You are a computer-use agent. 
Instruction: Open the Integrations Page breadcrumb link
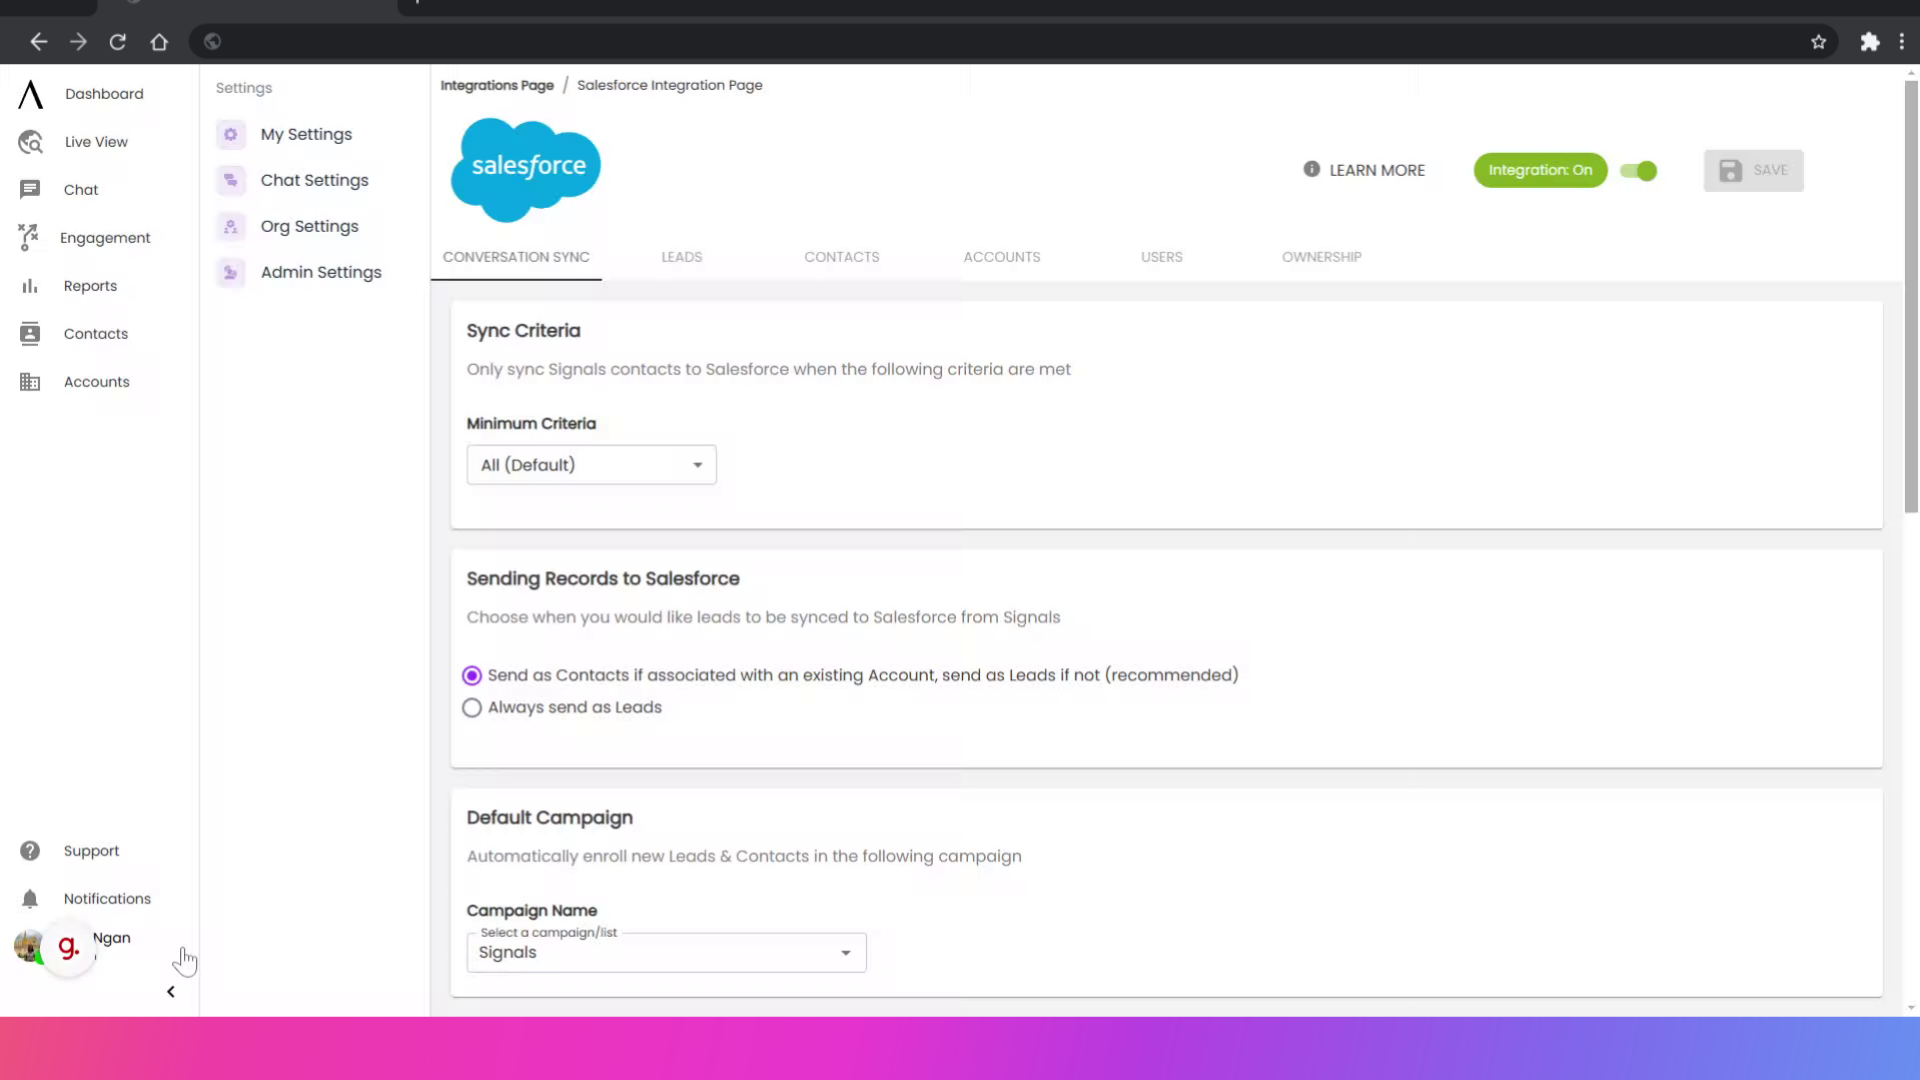[x=497, y=85]
